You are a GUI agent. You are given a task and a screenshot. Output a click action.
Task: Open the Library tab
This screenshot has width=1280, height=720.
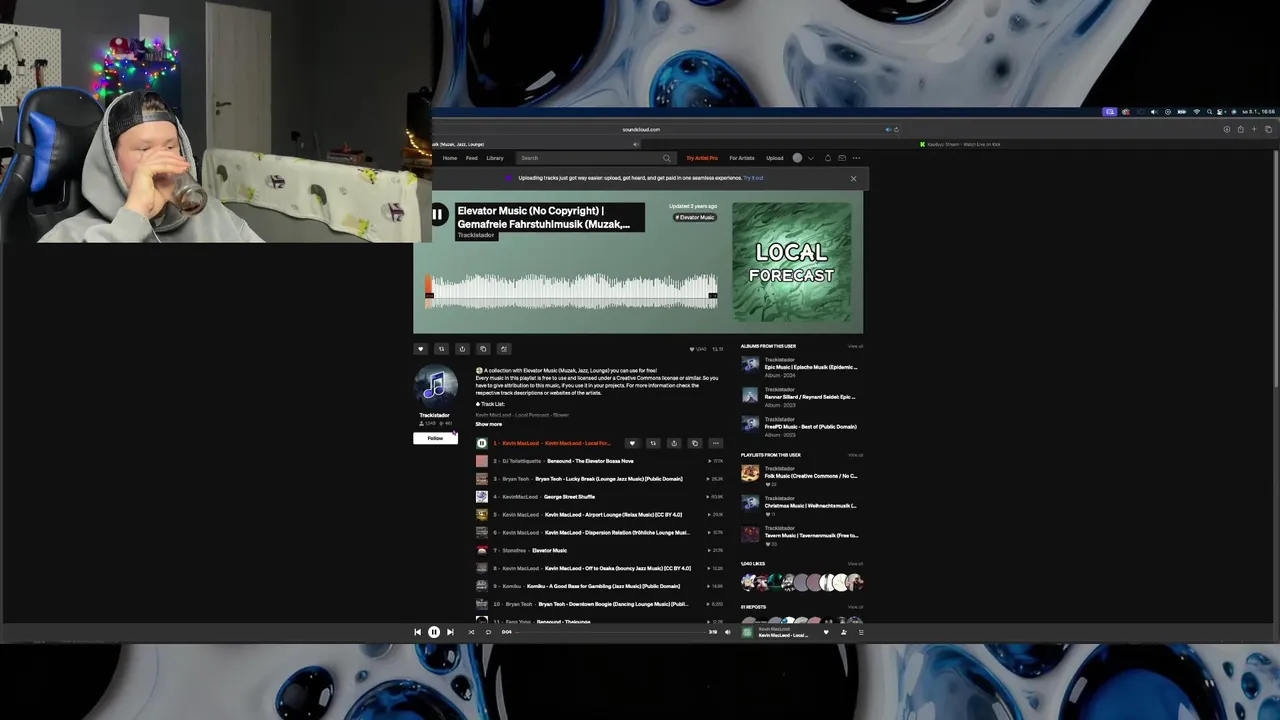pyautogui.click(x=495, y=158)
